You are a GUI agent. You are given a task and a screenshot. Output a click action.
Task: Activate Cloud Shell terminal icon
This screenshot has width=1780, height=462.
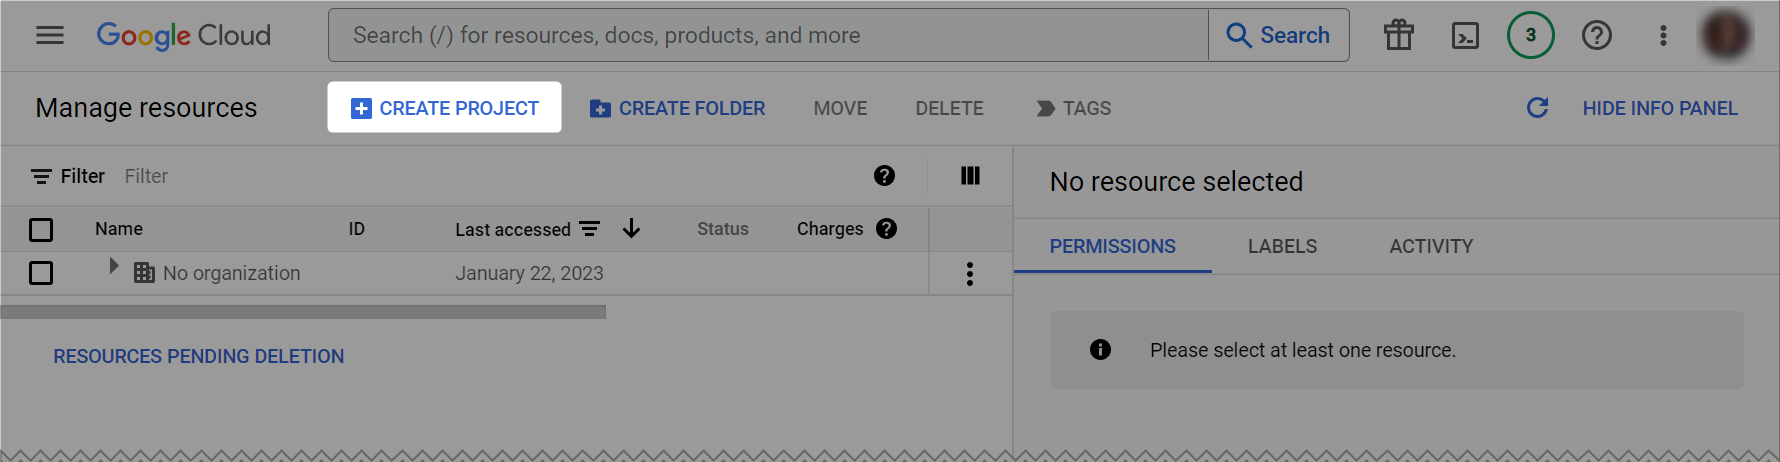(1465, 36)
